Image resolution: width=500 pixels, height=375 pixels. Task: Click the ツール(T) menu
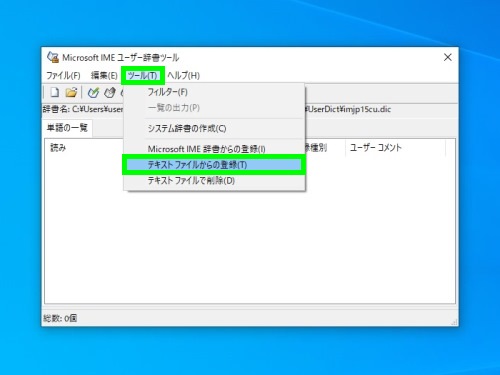click(142, 75)
